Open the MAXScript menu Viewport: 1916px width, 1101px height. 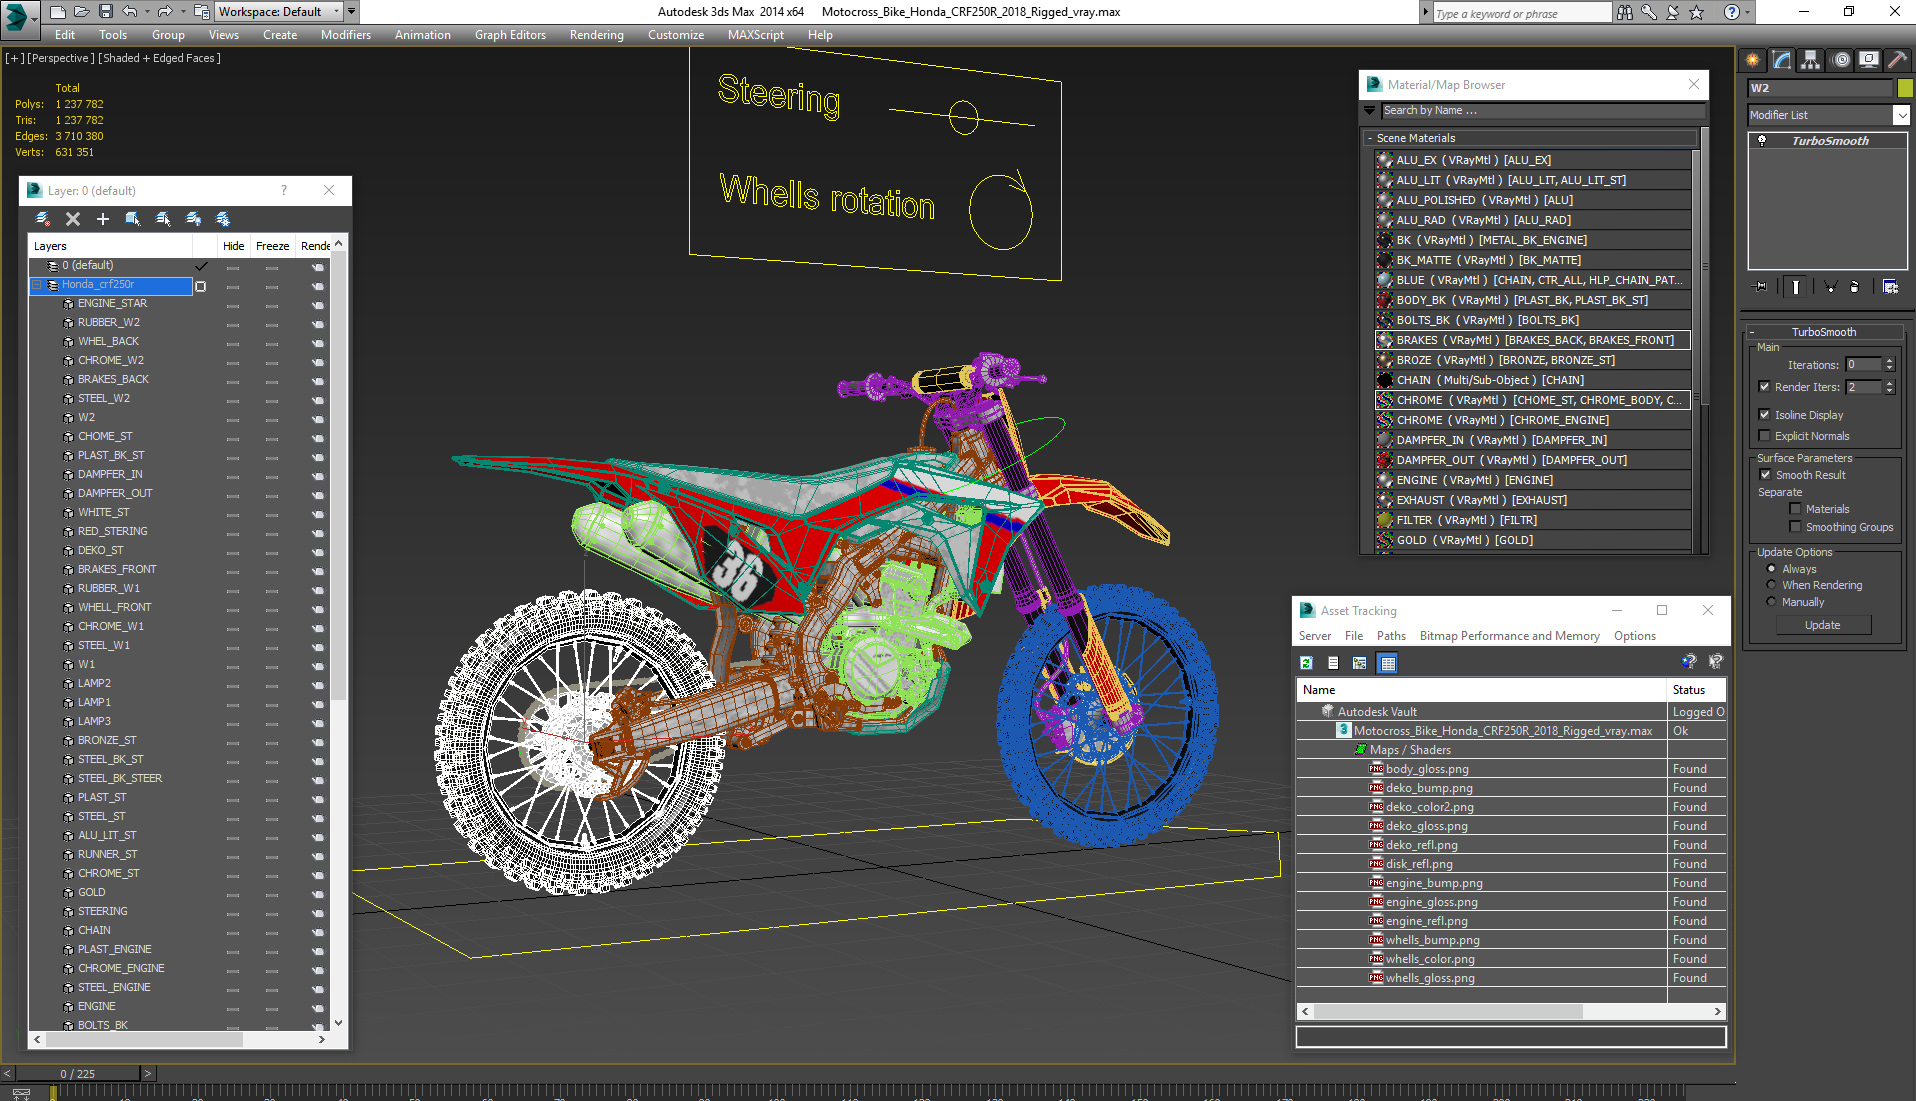pos(756,35)
